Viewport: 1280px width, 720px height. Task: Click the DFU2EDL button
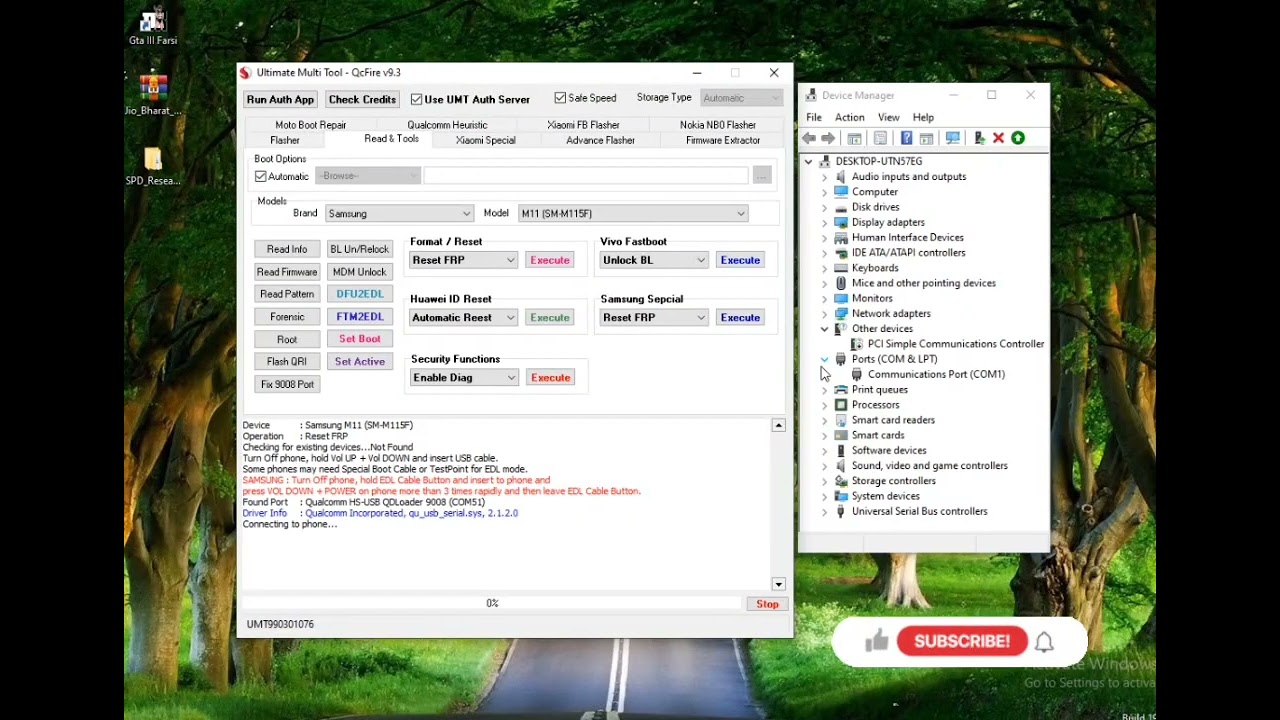tap(359, 294)
